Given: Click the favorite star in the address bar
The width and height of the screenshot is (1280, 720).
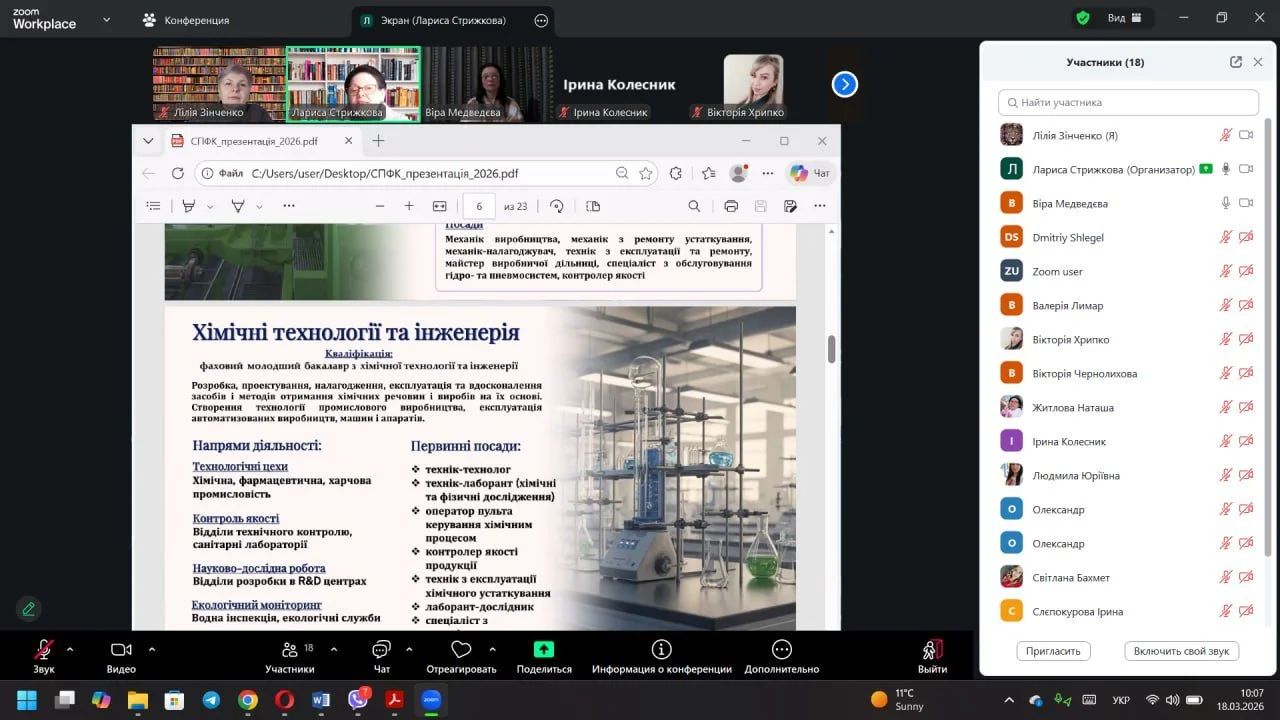Looking at the screenshot, I should (x=646, y=173).
